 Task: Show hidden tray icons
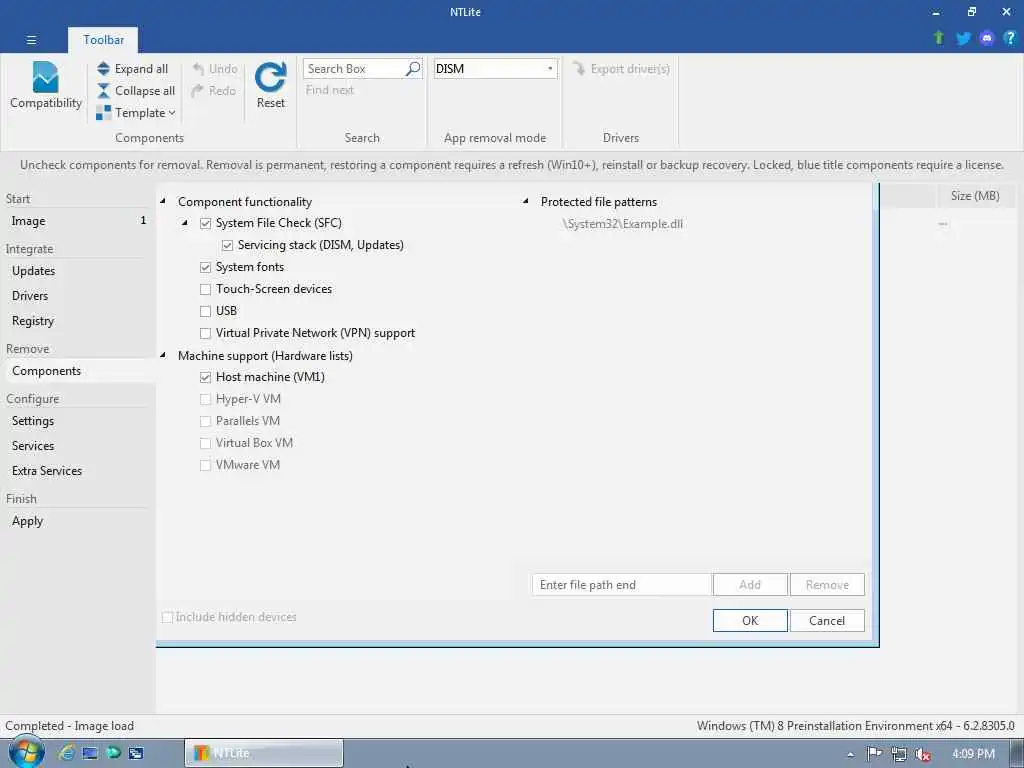tap(850, 754)
